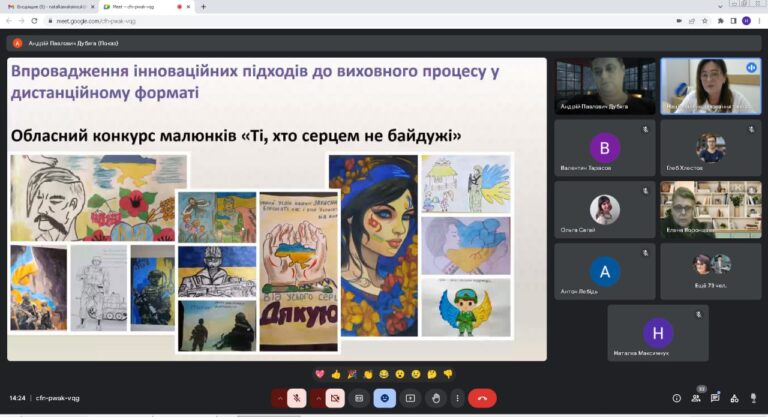Click the presenter name bar Андрій Павлович Дубига
768x417 pixels.
click(x=384, y=43)
